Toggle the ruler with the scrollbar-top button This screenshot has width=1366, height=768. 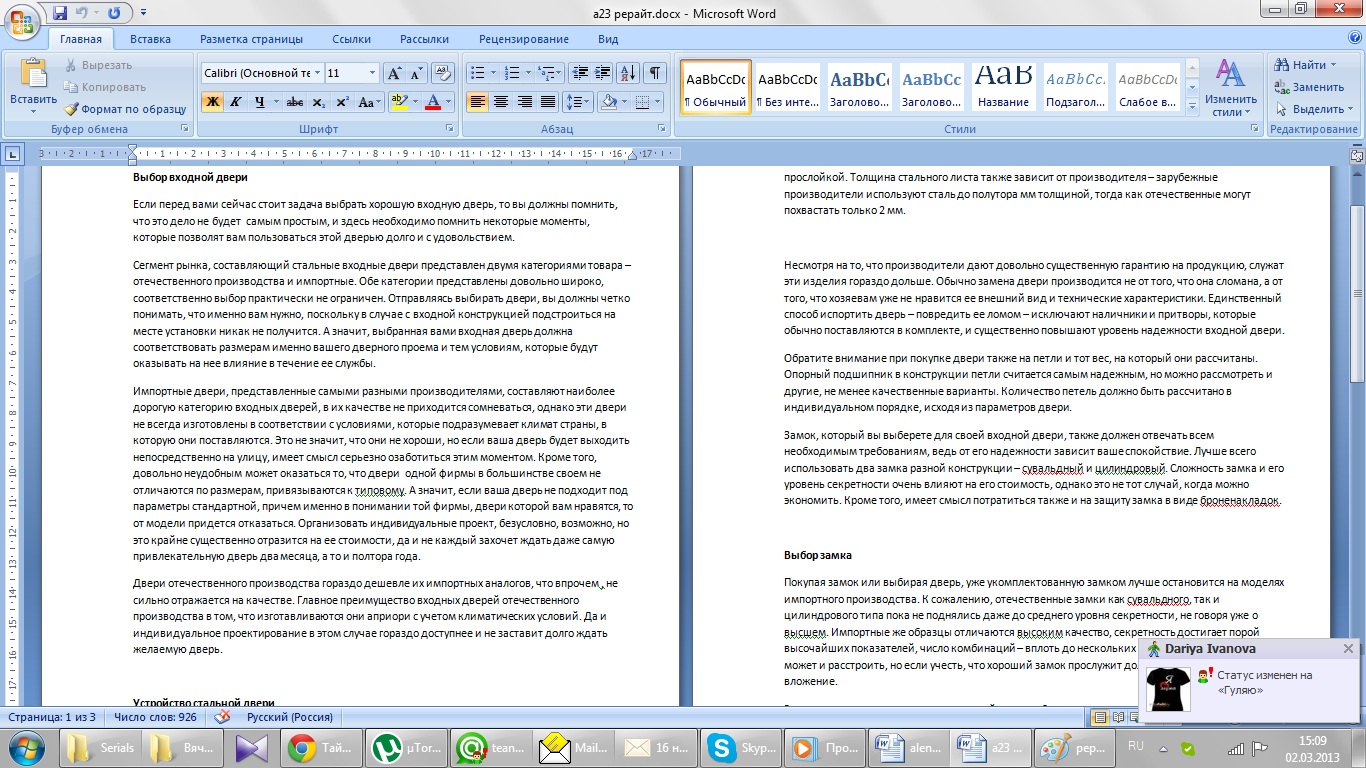[1357, 154]
